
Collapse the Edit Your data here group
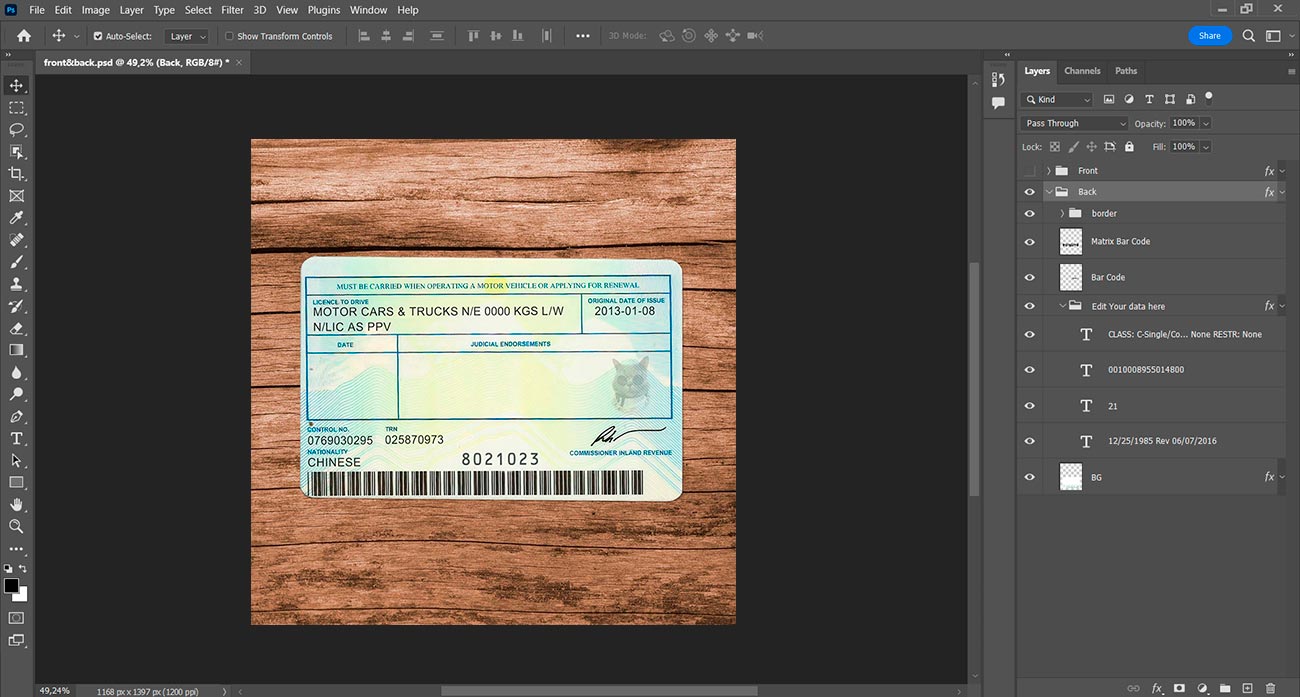tap(1062, 306)
